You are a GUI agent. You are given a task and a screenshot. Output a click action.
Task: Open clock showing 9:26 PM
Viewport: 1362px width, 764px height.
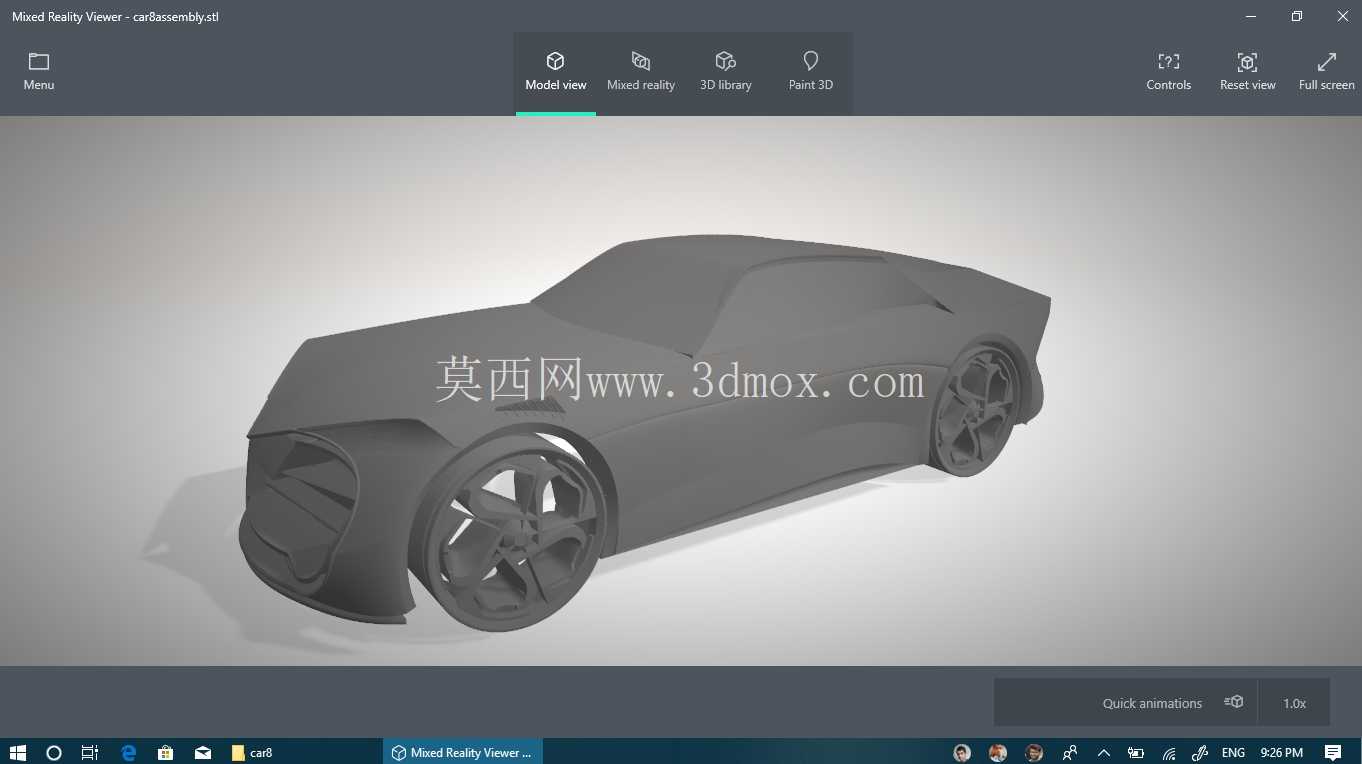tap(1281, 752)
